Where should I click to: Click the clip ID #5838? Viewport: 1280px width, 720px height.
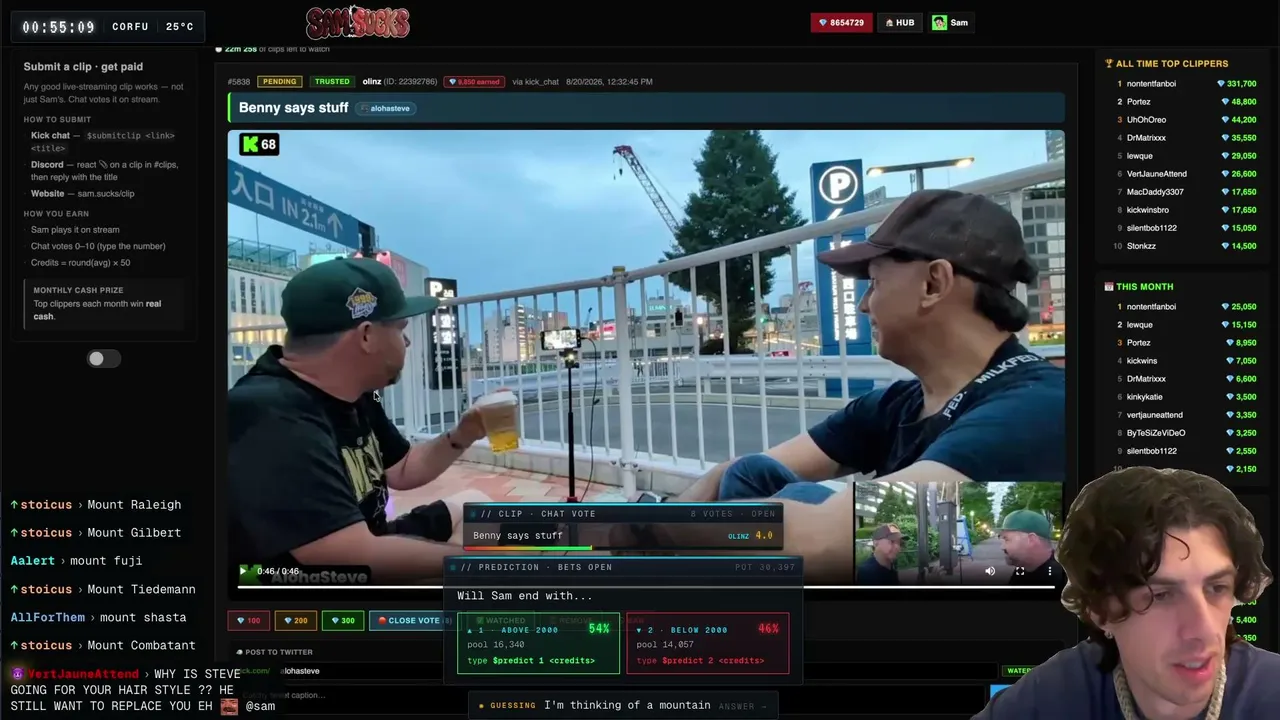[238, 81]
